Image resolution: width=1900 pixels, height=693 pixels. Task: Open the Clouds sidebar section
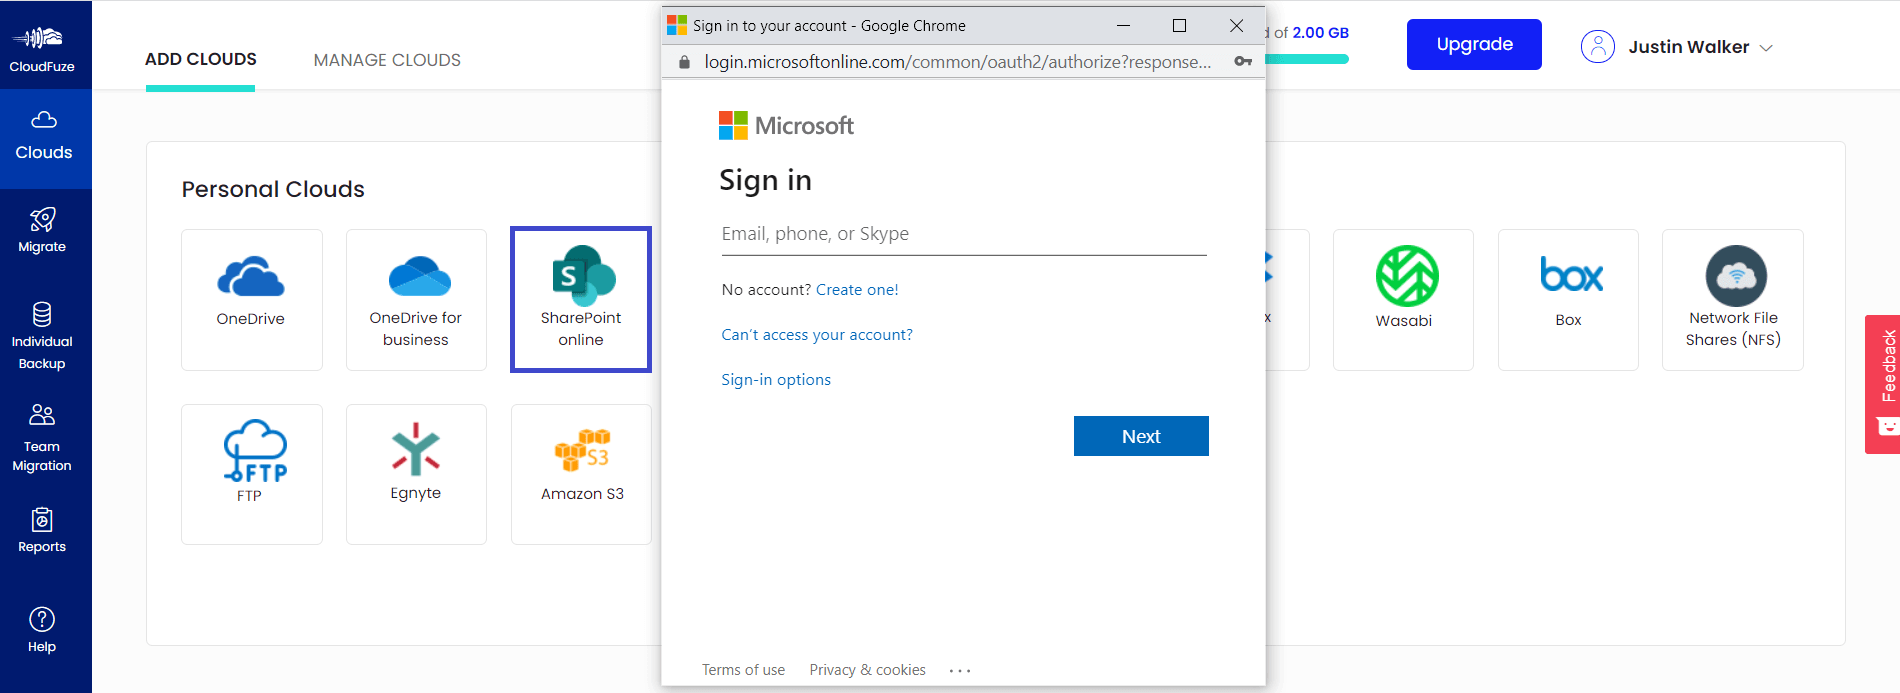point(44,137)
